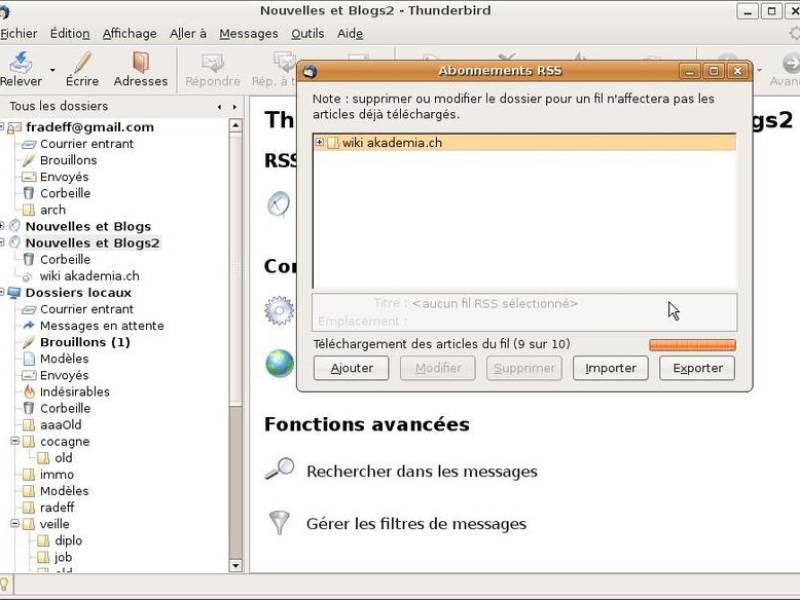The width and height of the screenshot is (800, 600).
Task: Click the Ajouter button
Action: [352, 368]
